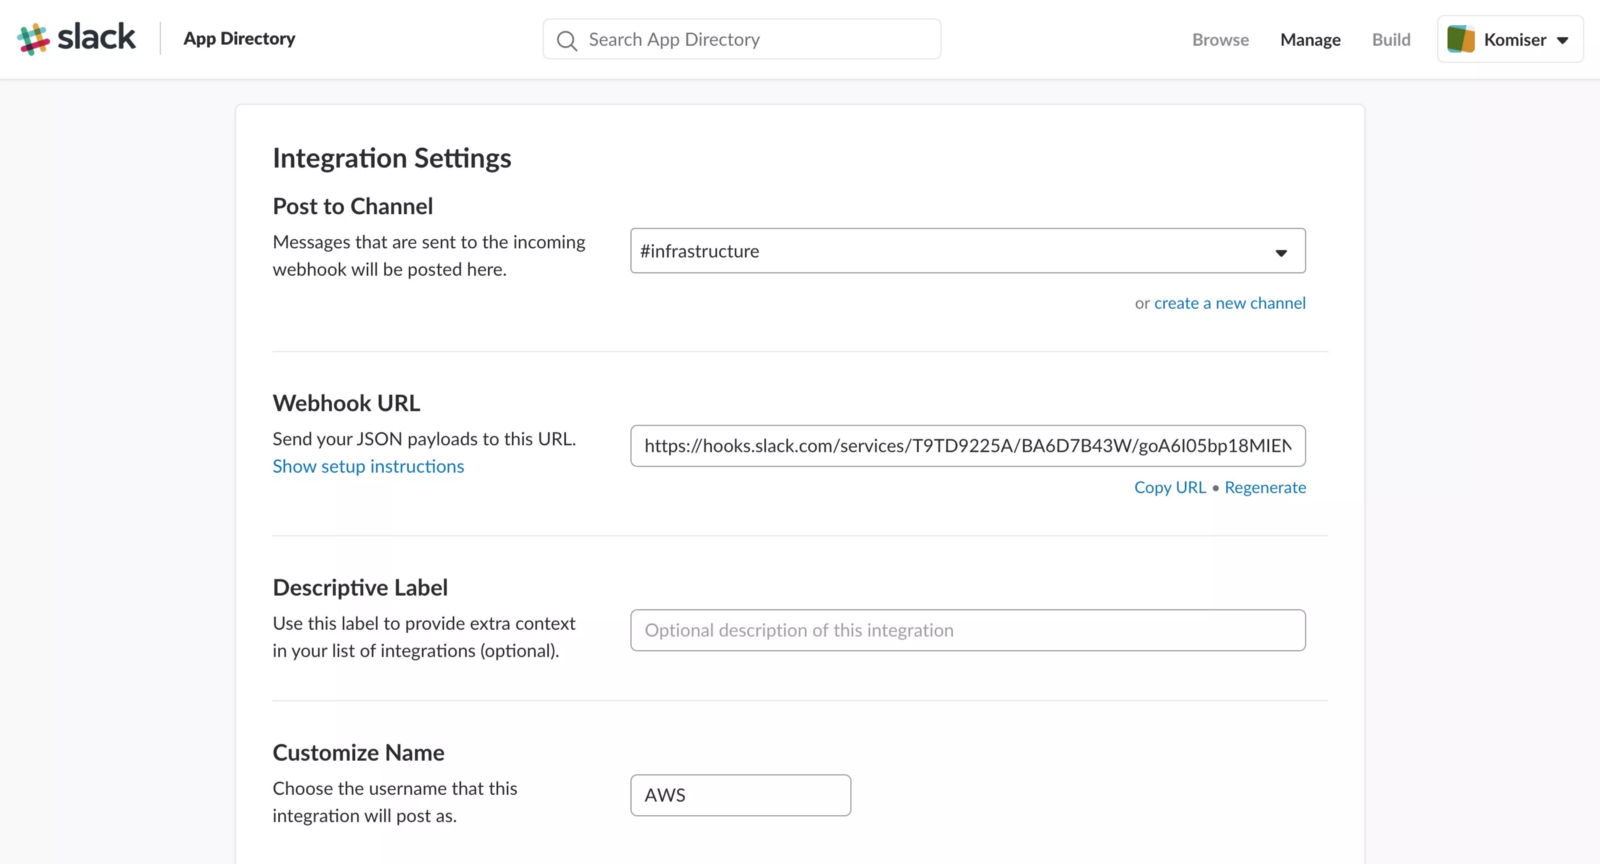The width and height of the screenshot is (1600, 864).
Task: Click the AWS username field
Action: (740, 795)
